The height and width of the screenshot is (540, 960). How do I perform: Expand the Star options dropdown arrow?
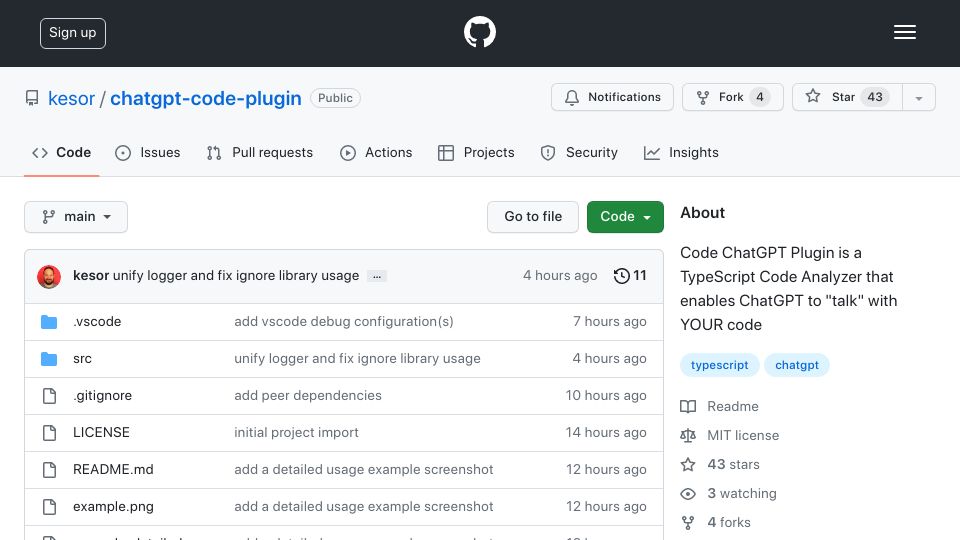tap(918, 97)
